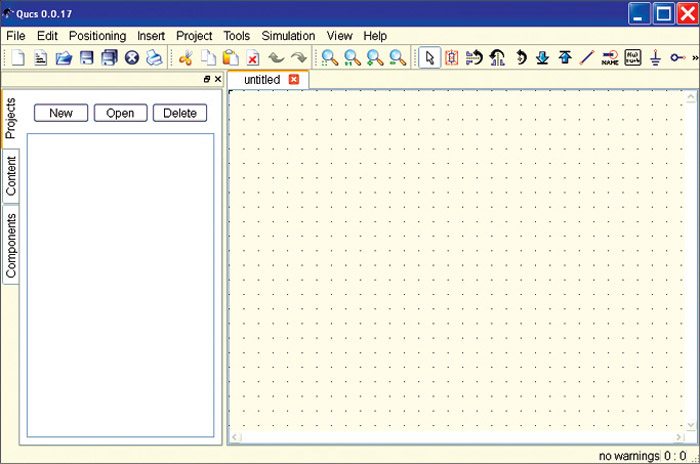Viewport: 700px width, 464px height.
Task: Click the print icon in toolbar
Action: [154, 58]
